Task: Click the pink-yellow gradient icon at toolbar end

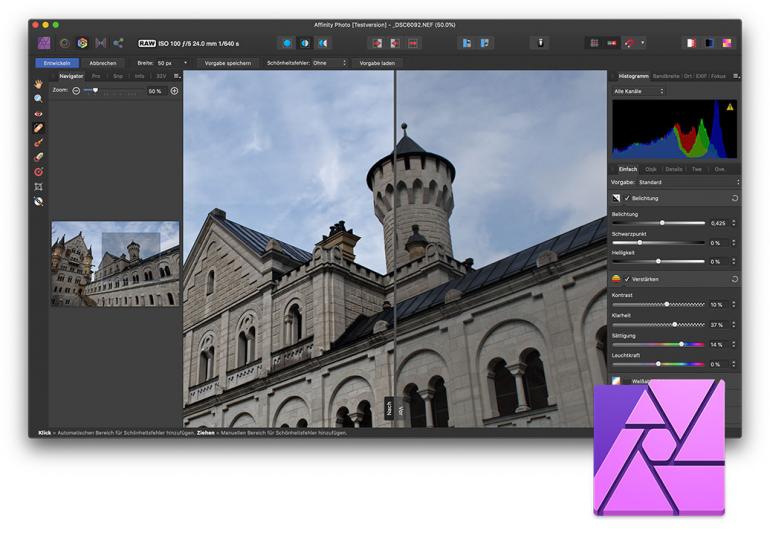Action: pyautogui.click(x=726, y=43)
